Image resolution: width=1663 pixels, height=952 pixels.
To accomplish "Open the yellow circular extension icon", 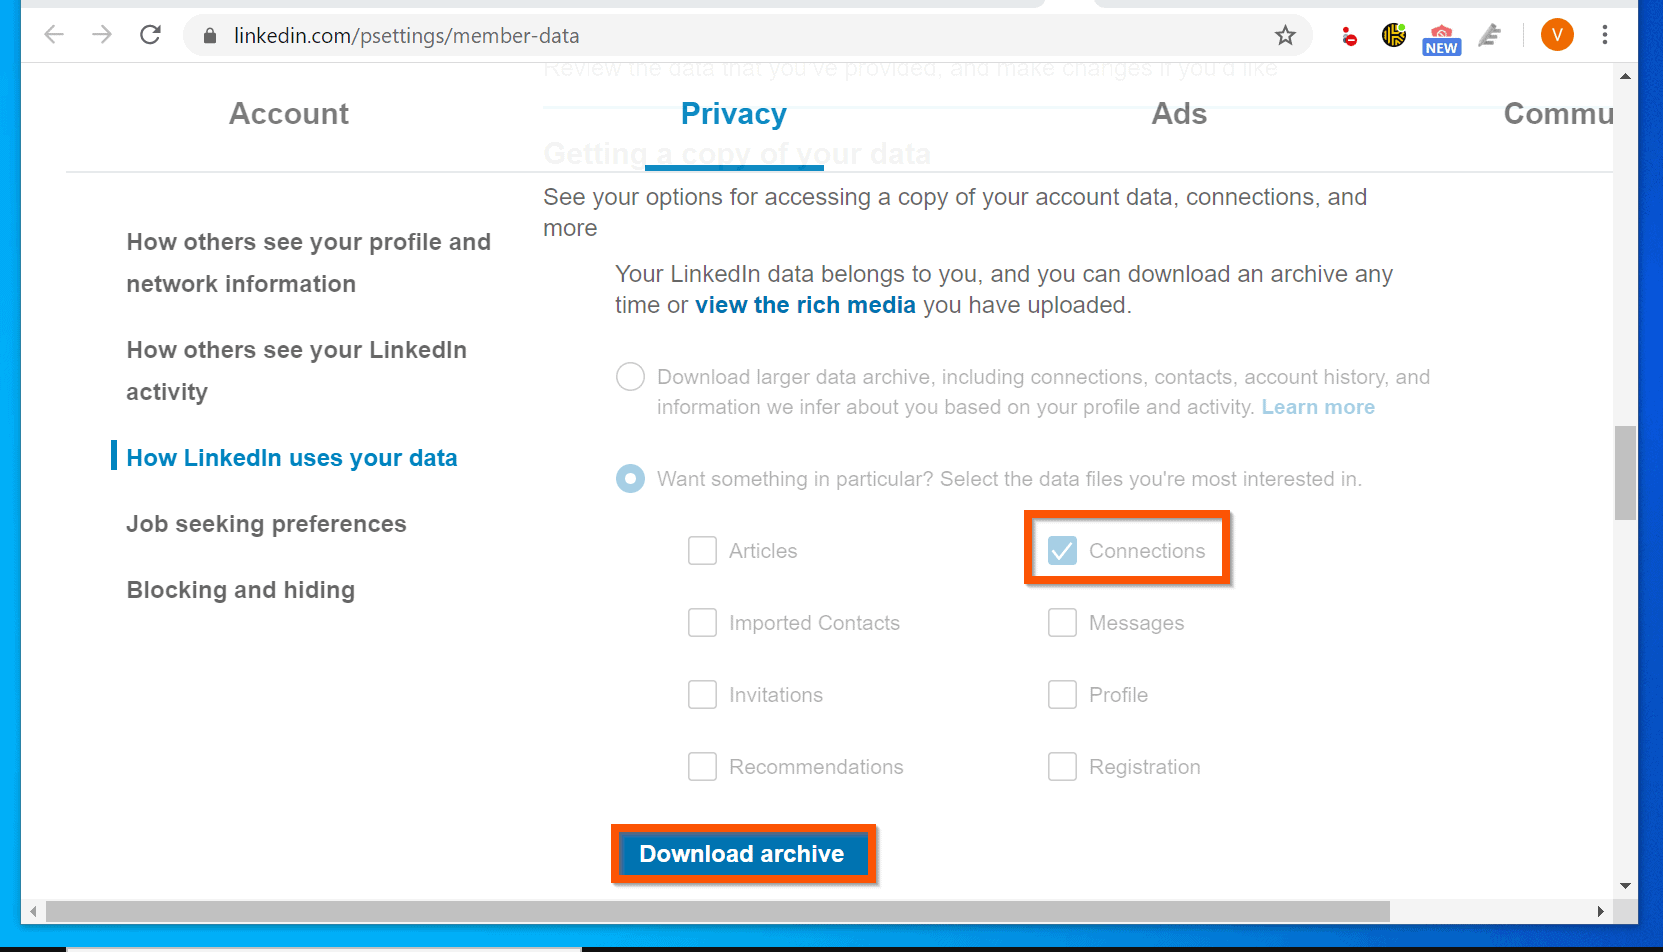I will coord(1392,35).
